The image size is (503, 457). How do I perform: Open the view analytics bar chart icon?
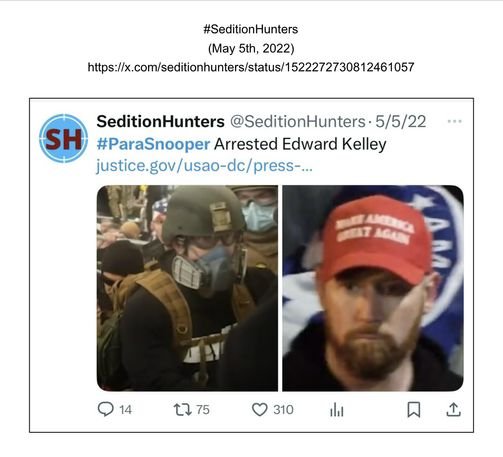337,410
